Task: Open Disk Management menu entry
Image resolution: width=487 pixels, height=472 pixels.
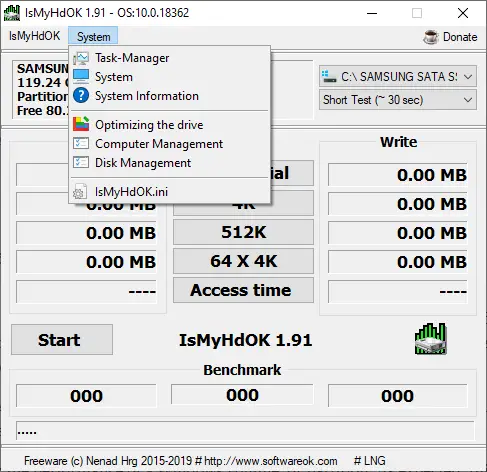Action: (x=169, y=163)
